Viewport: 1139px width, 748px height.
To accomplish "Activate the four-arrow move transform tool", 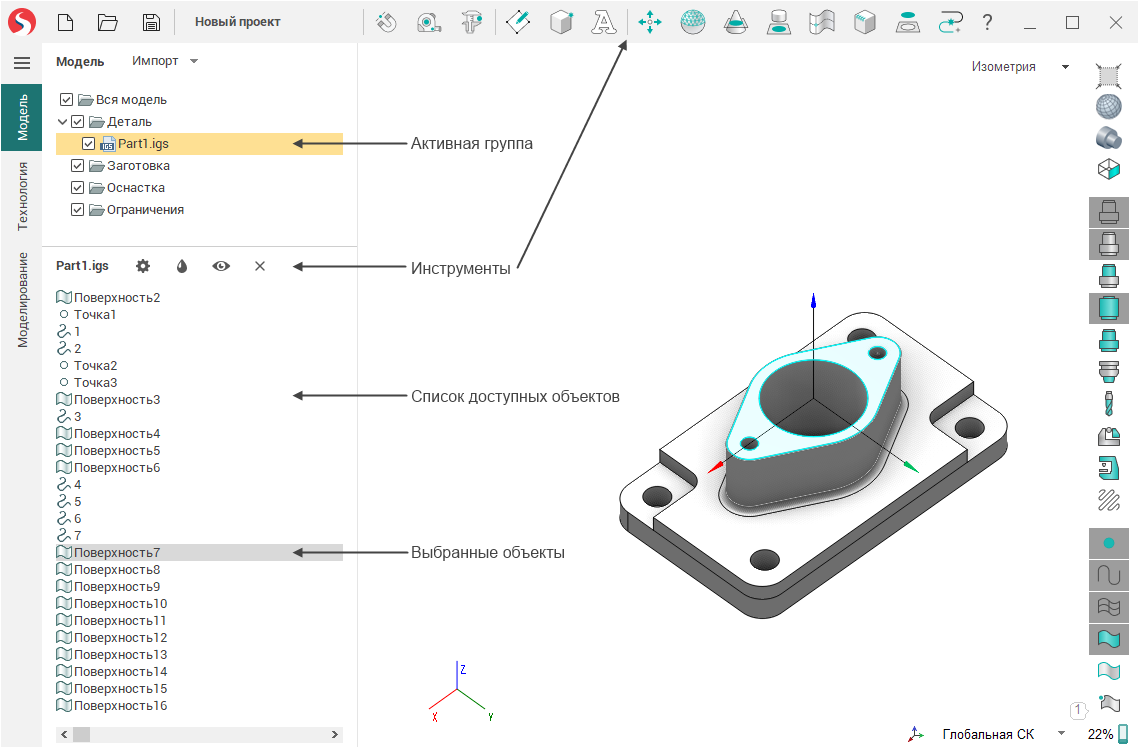I will point(650,22).
